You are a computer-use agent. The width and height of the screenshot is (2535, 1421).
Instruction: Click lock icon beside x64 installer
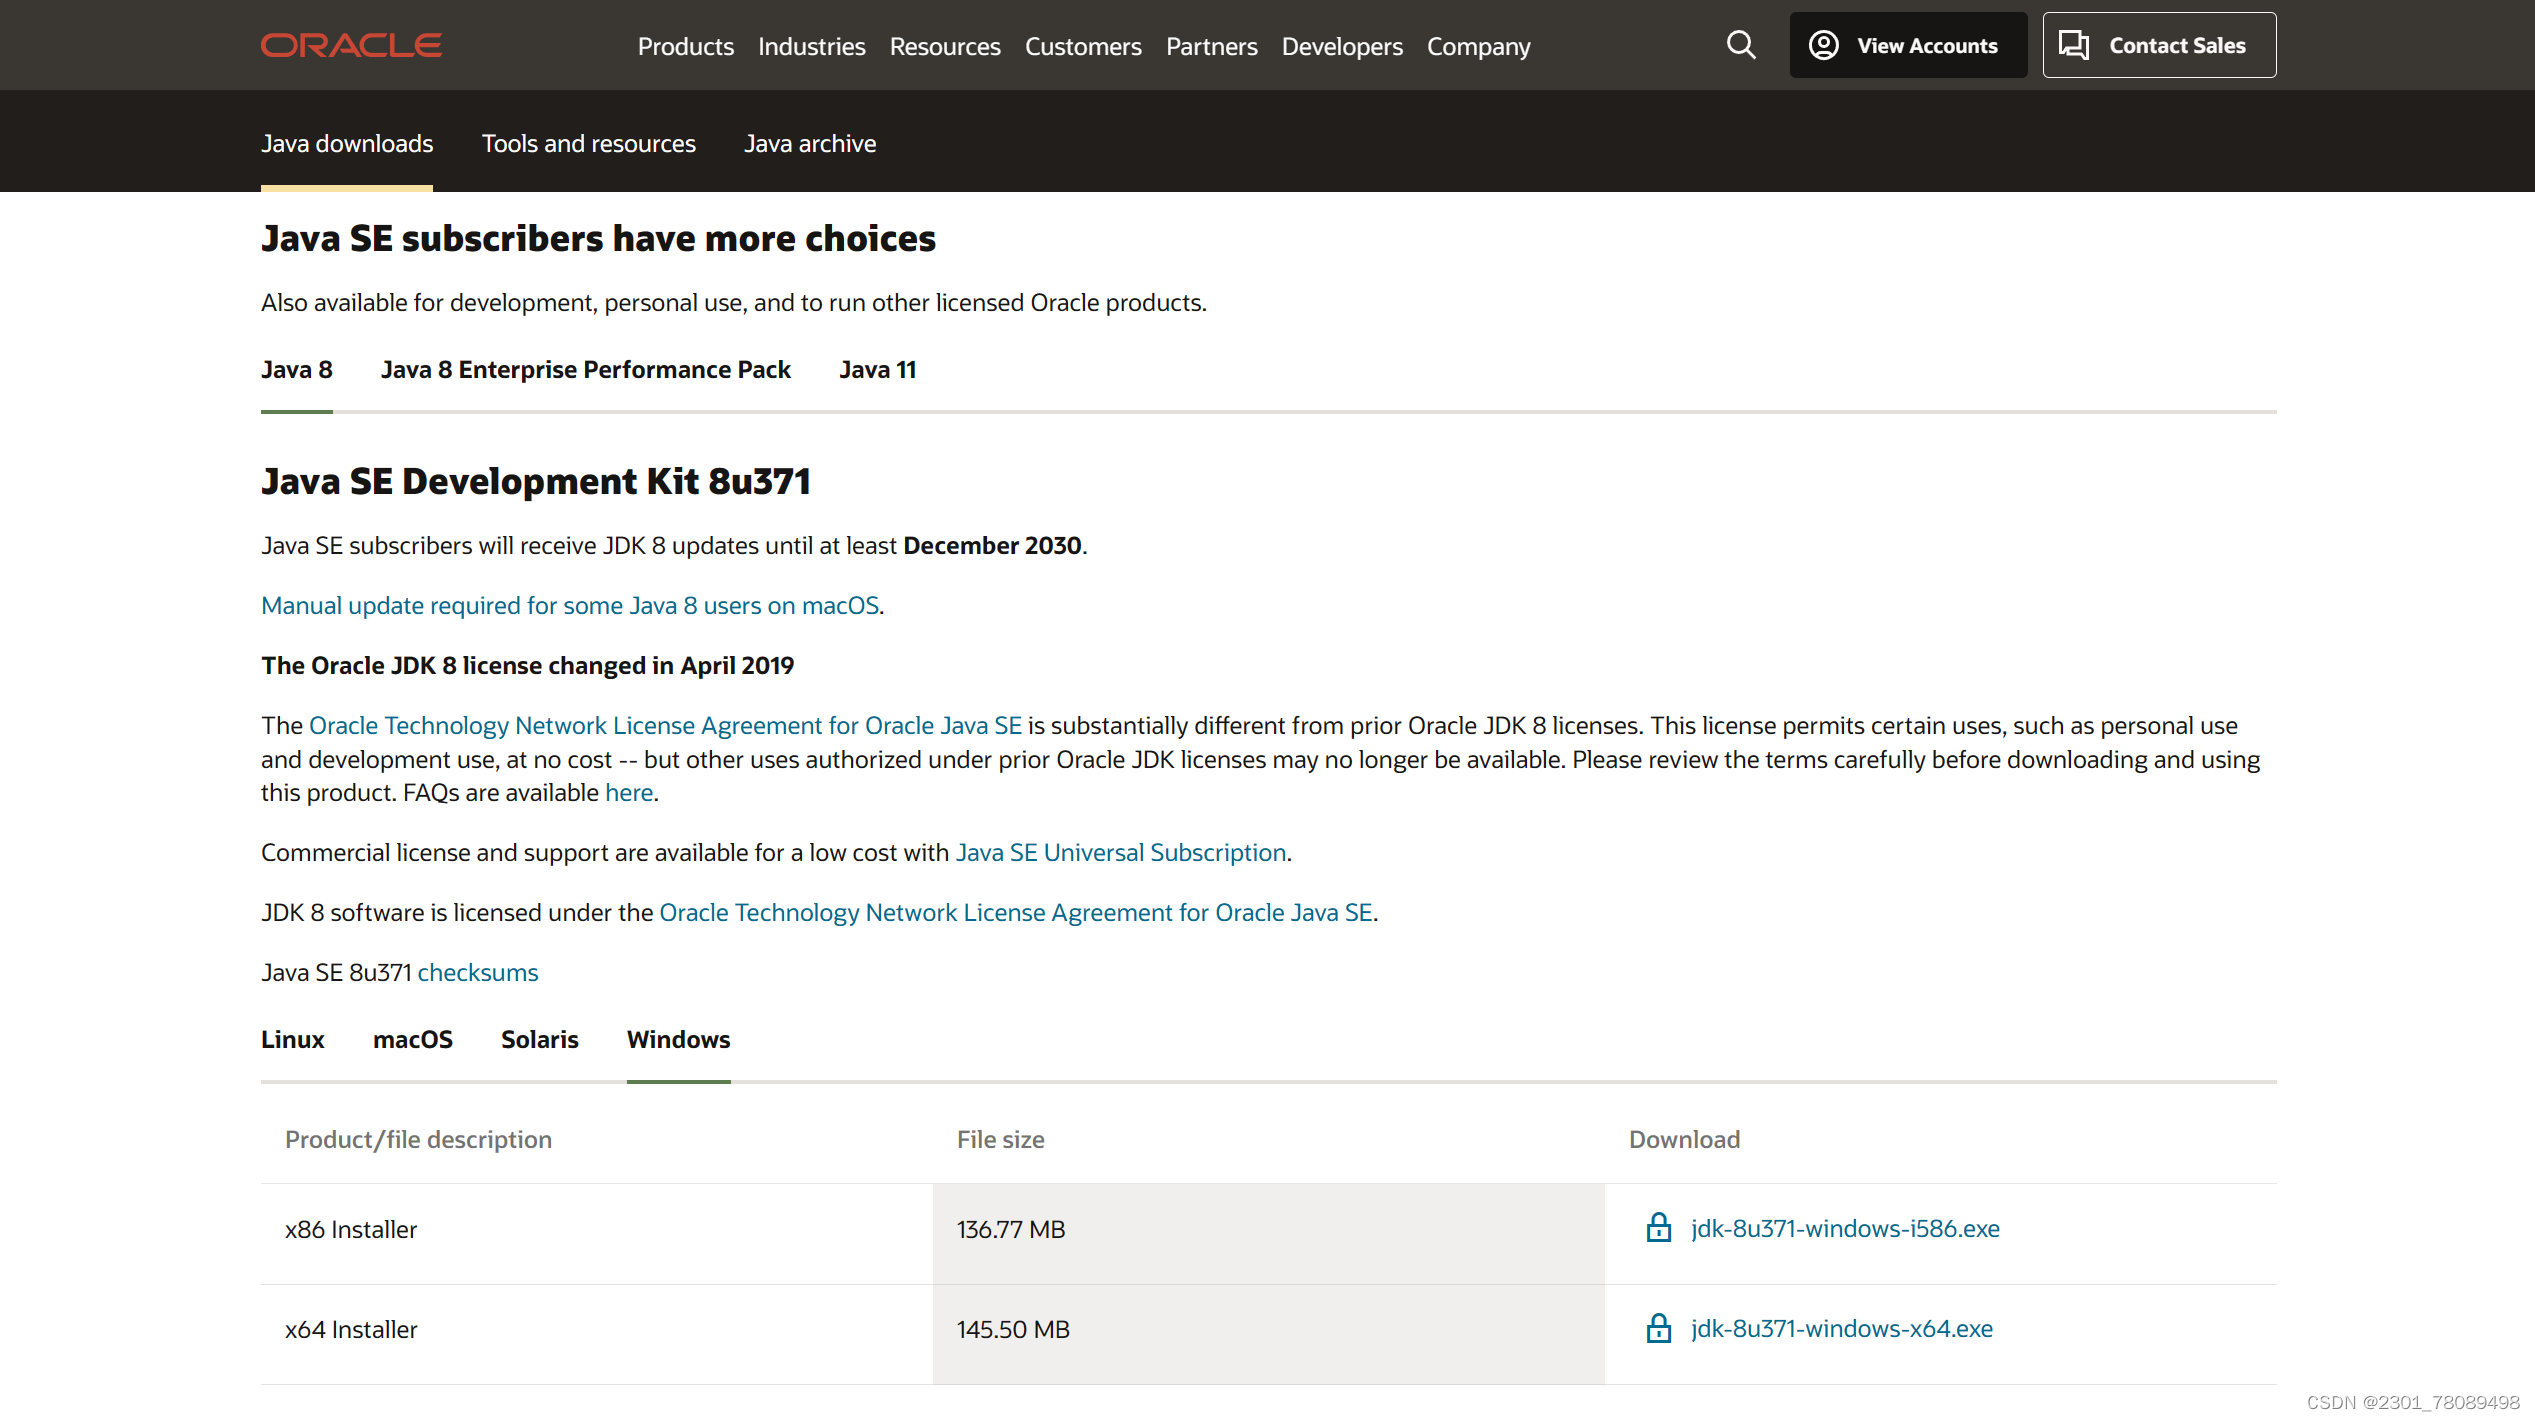(x=1658, y=1328)
